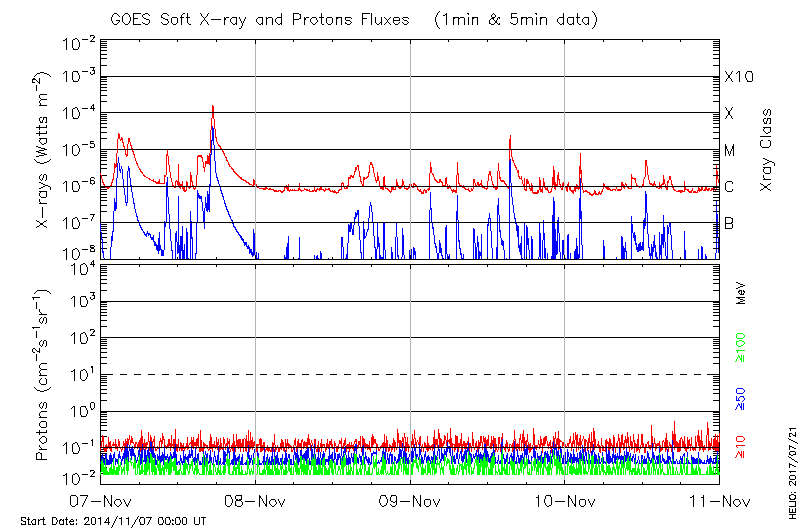Click the vertical 'Xray Class' axis title

click(768, 150)
